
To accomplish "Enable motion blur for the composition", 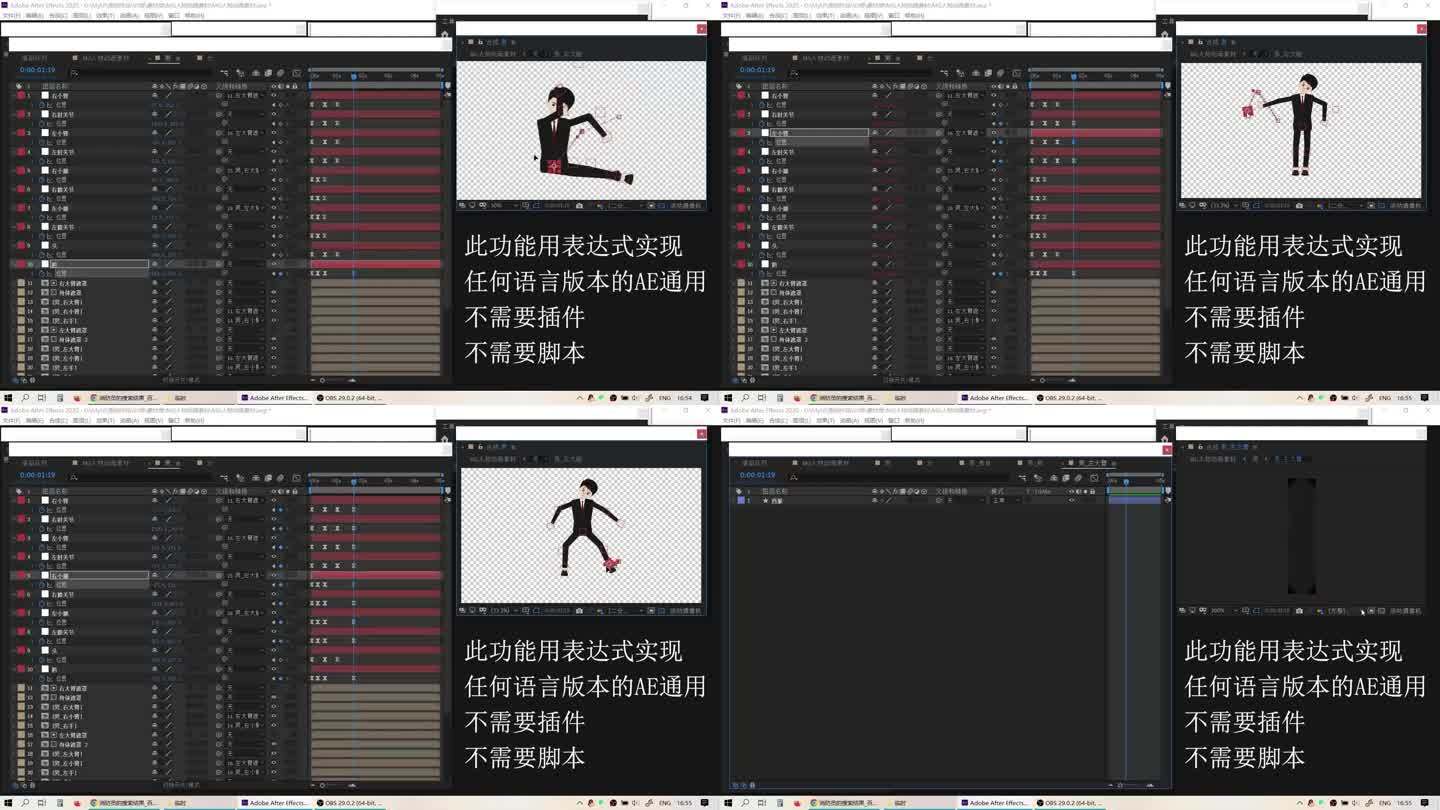I will click(280, 73).
